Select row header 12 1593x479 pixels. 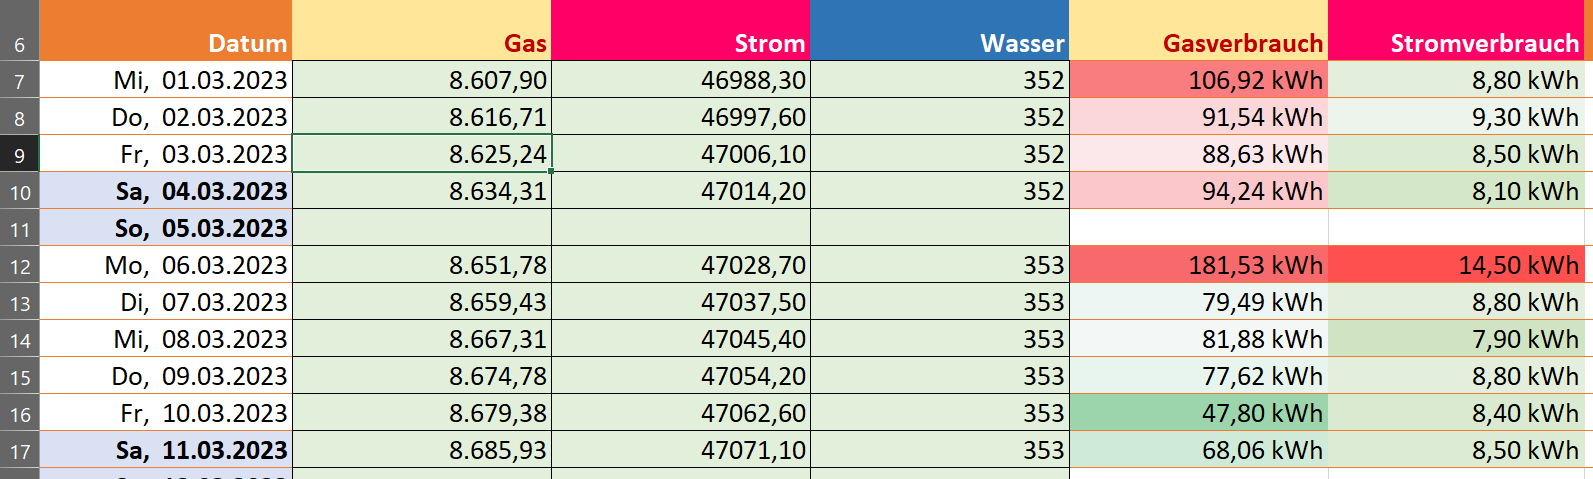point(19,265)
